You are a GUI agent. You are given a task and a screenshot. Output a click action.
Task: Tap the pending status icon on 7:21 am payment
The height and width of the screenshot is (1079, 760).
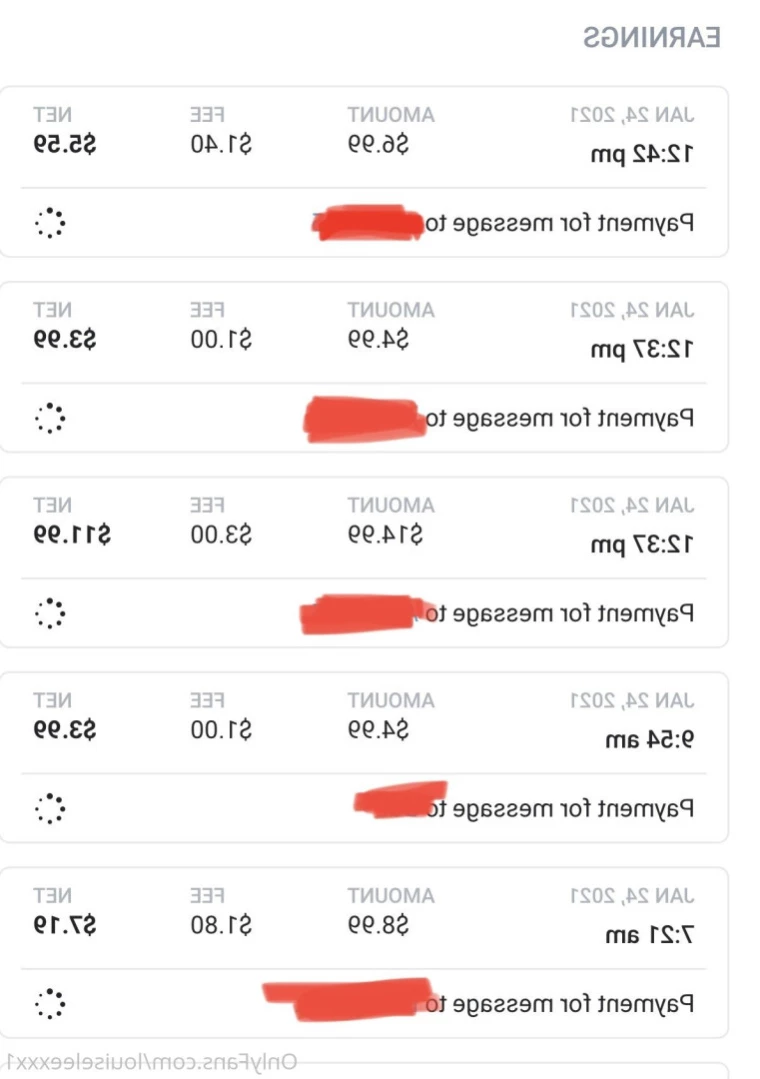pos(50,1003)
